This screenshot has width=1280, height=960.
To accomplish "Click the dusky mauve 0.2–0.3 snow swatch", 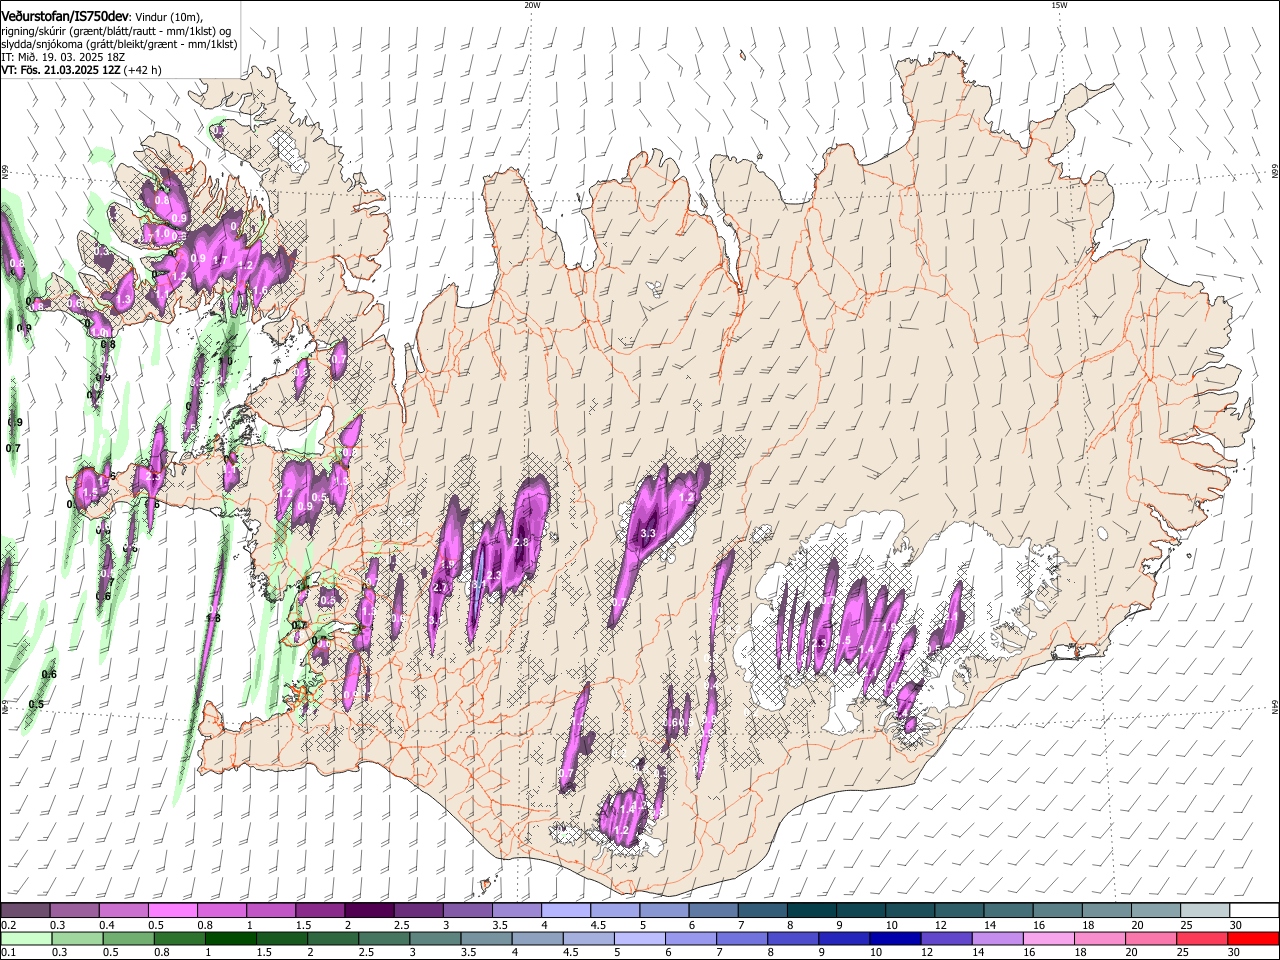I will [25, 911].
